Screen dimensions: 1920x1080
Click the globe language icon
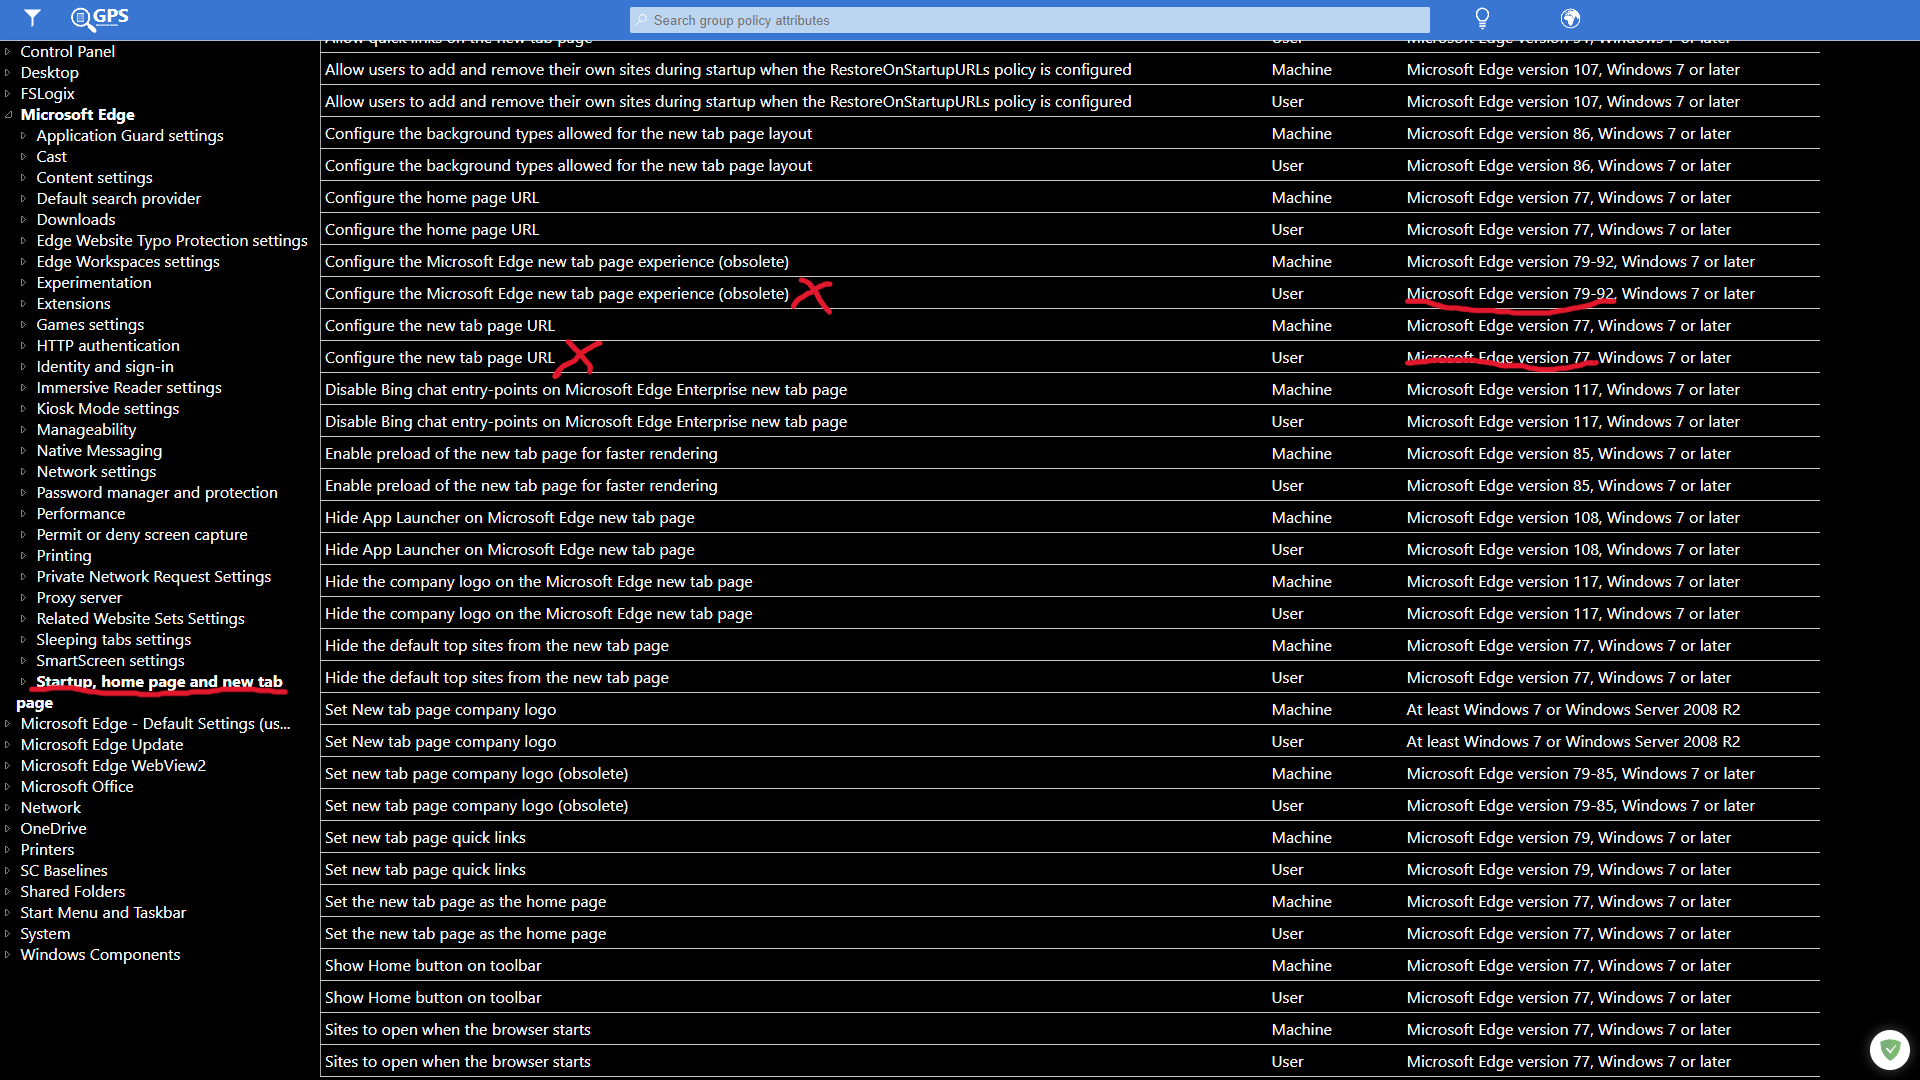1570,18
